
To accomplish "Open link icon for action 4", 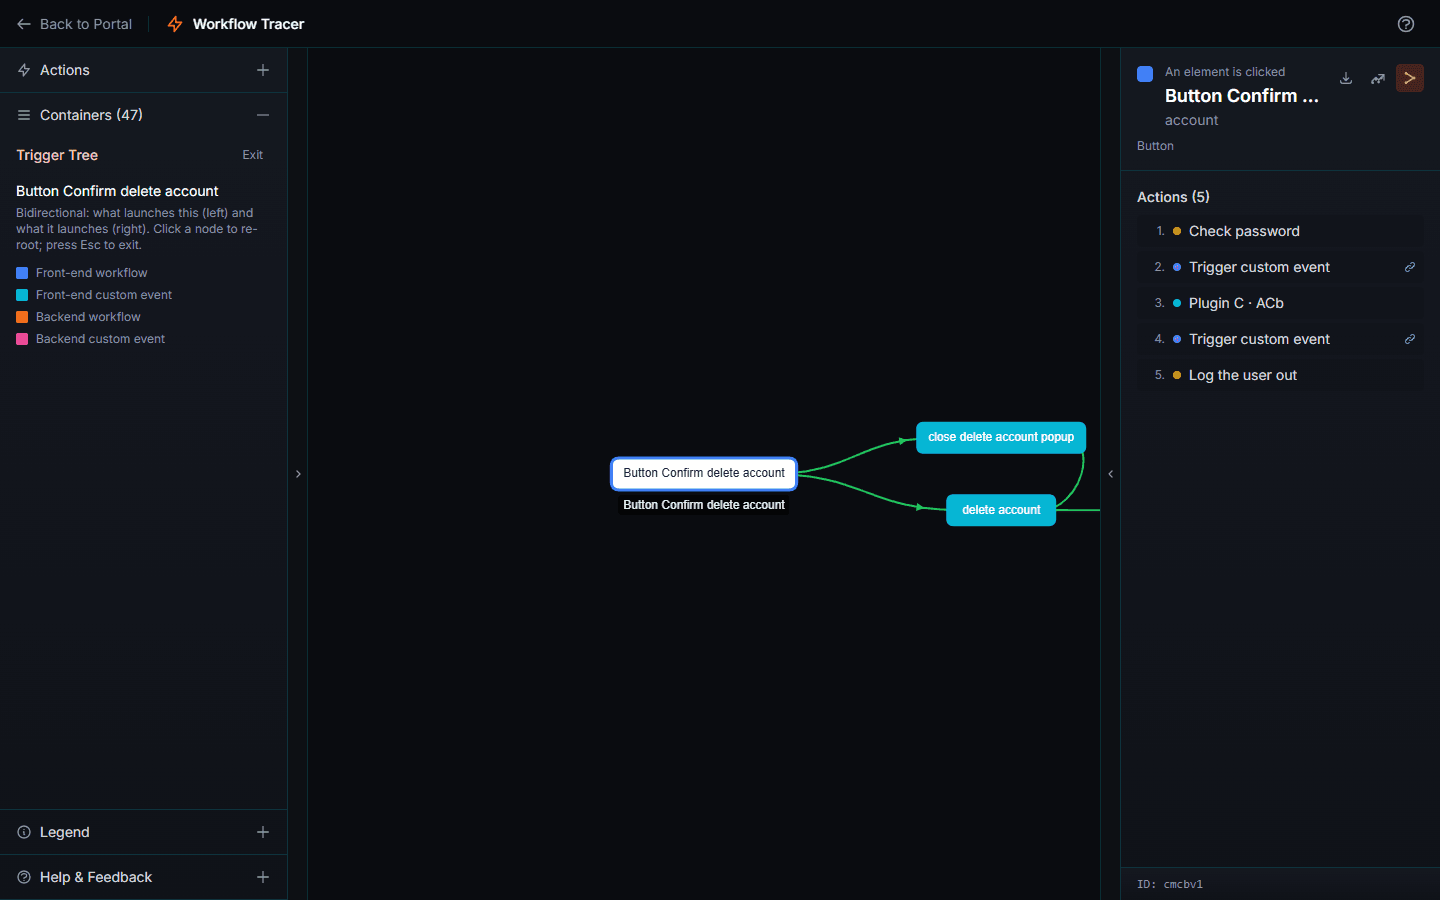I will coord(1410,339).
